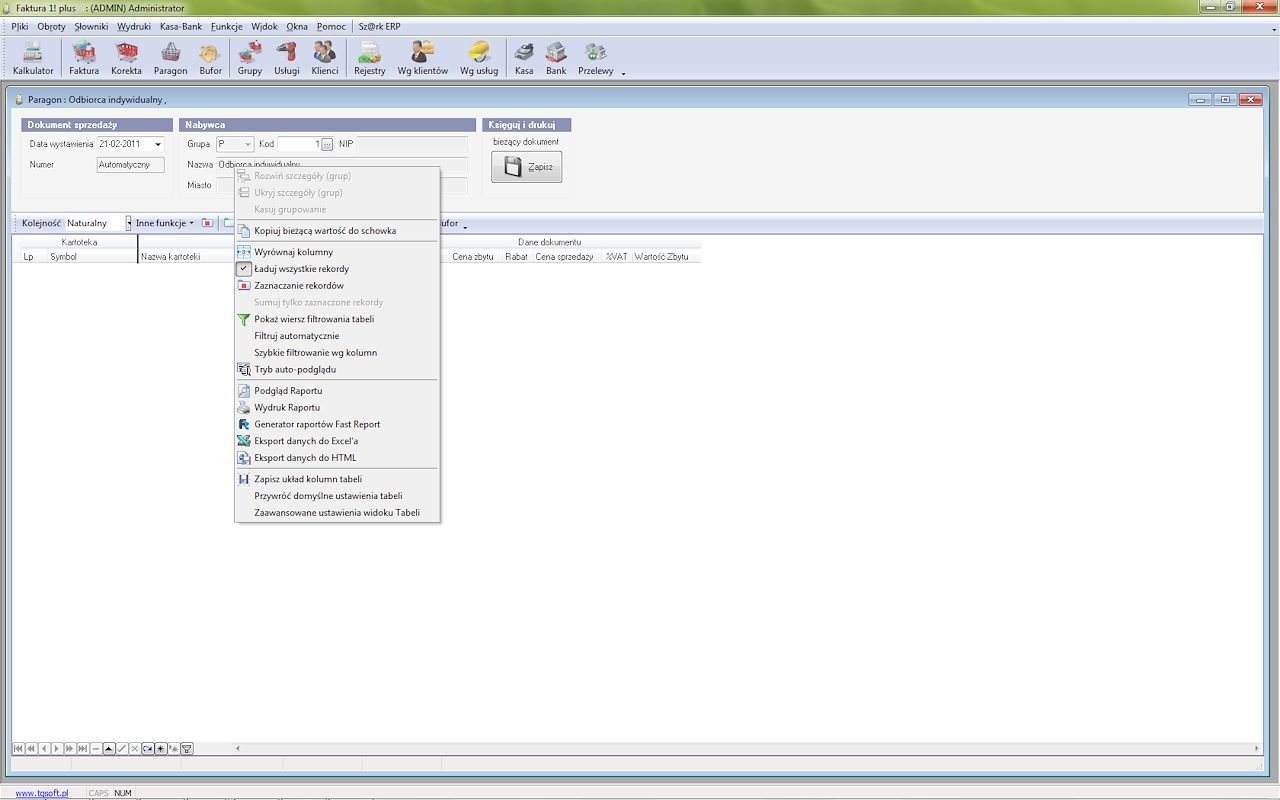Click the post edit checkmark in navigator

pyautogui.click(x=122, y=748)
